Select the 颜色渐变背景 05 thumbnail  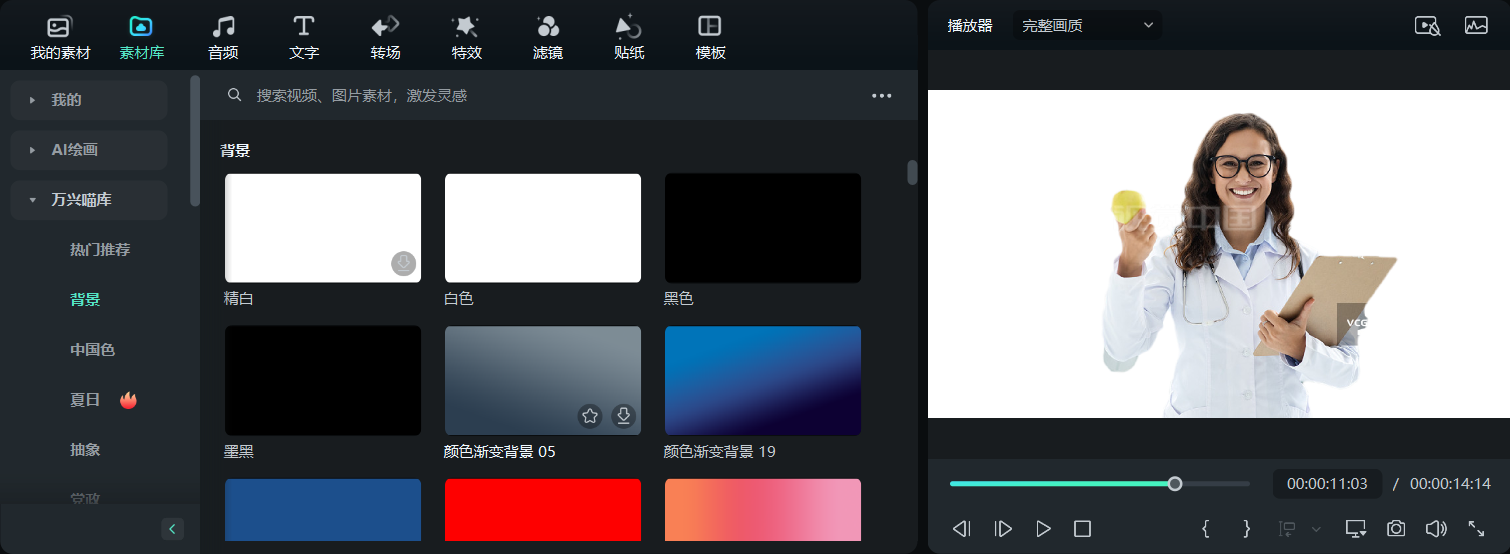click(x=543, y=380)
